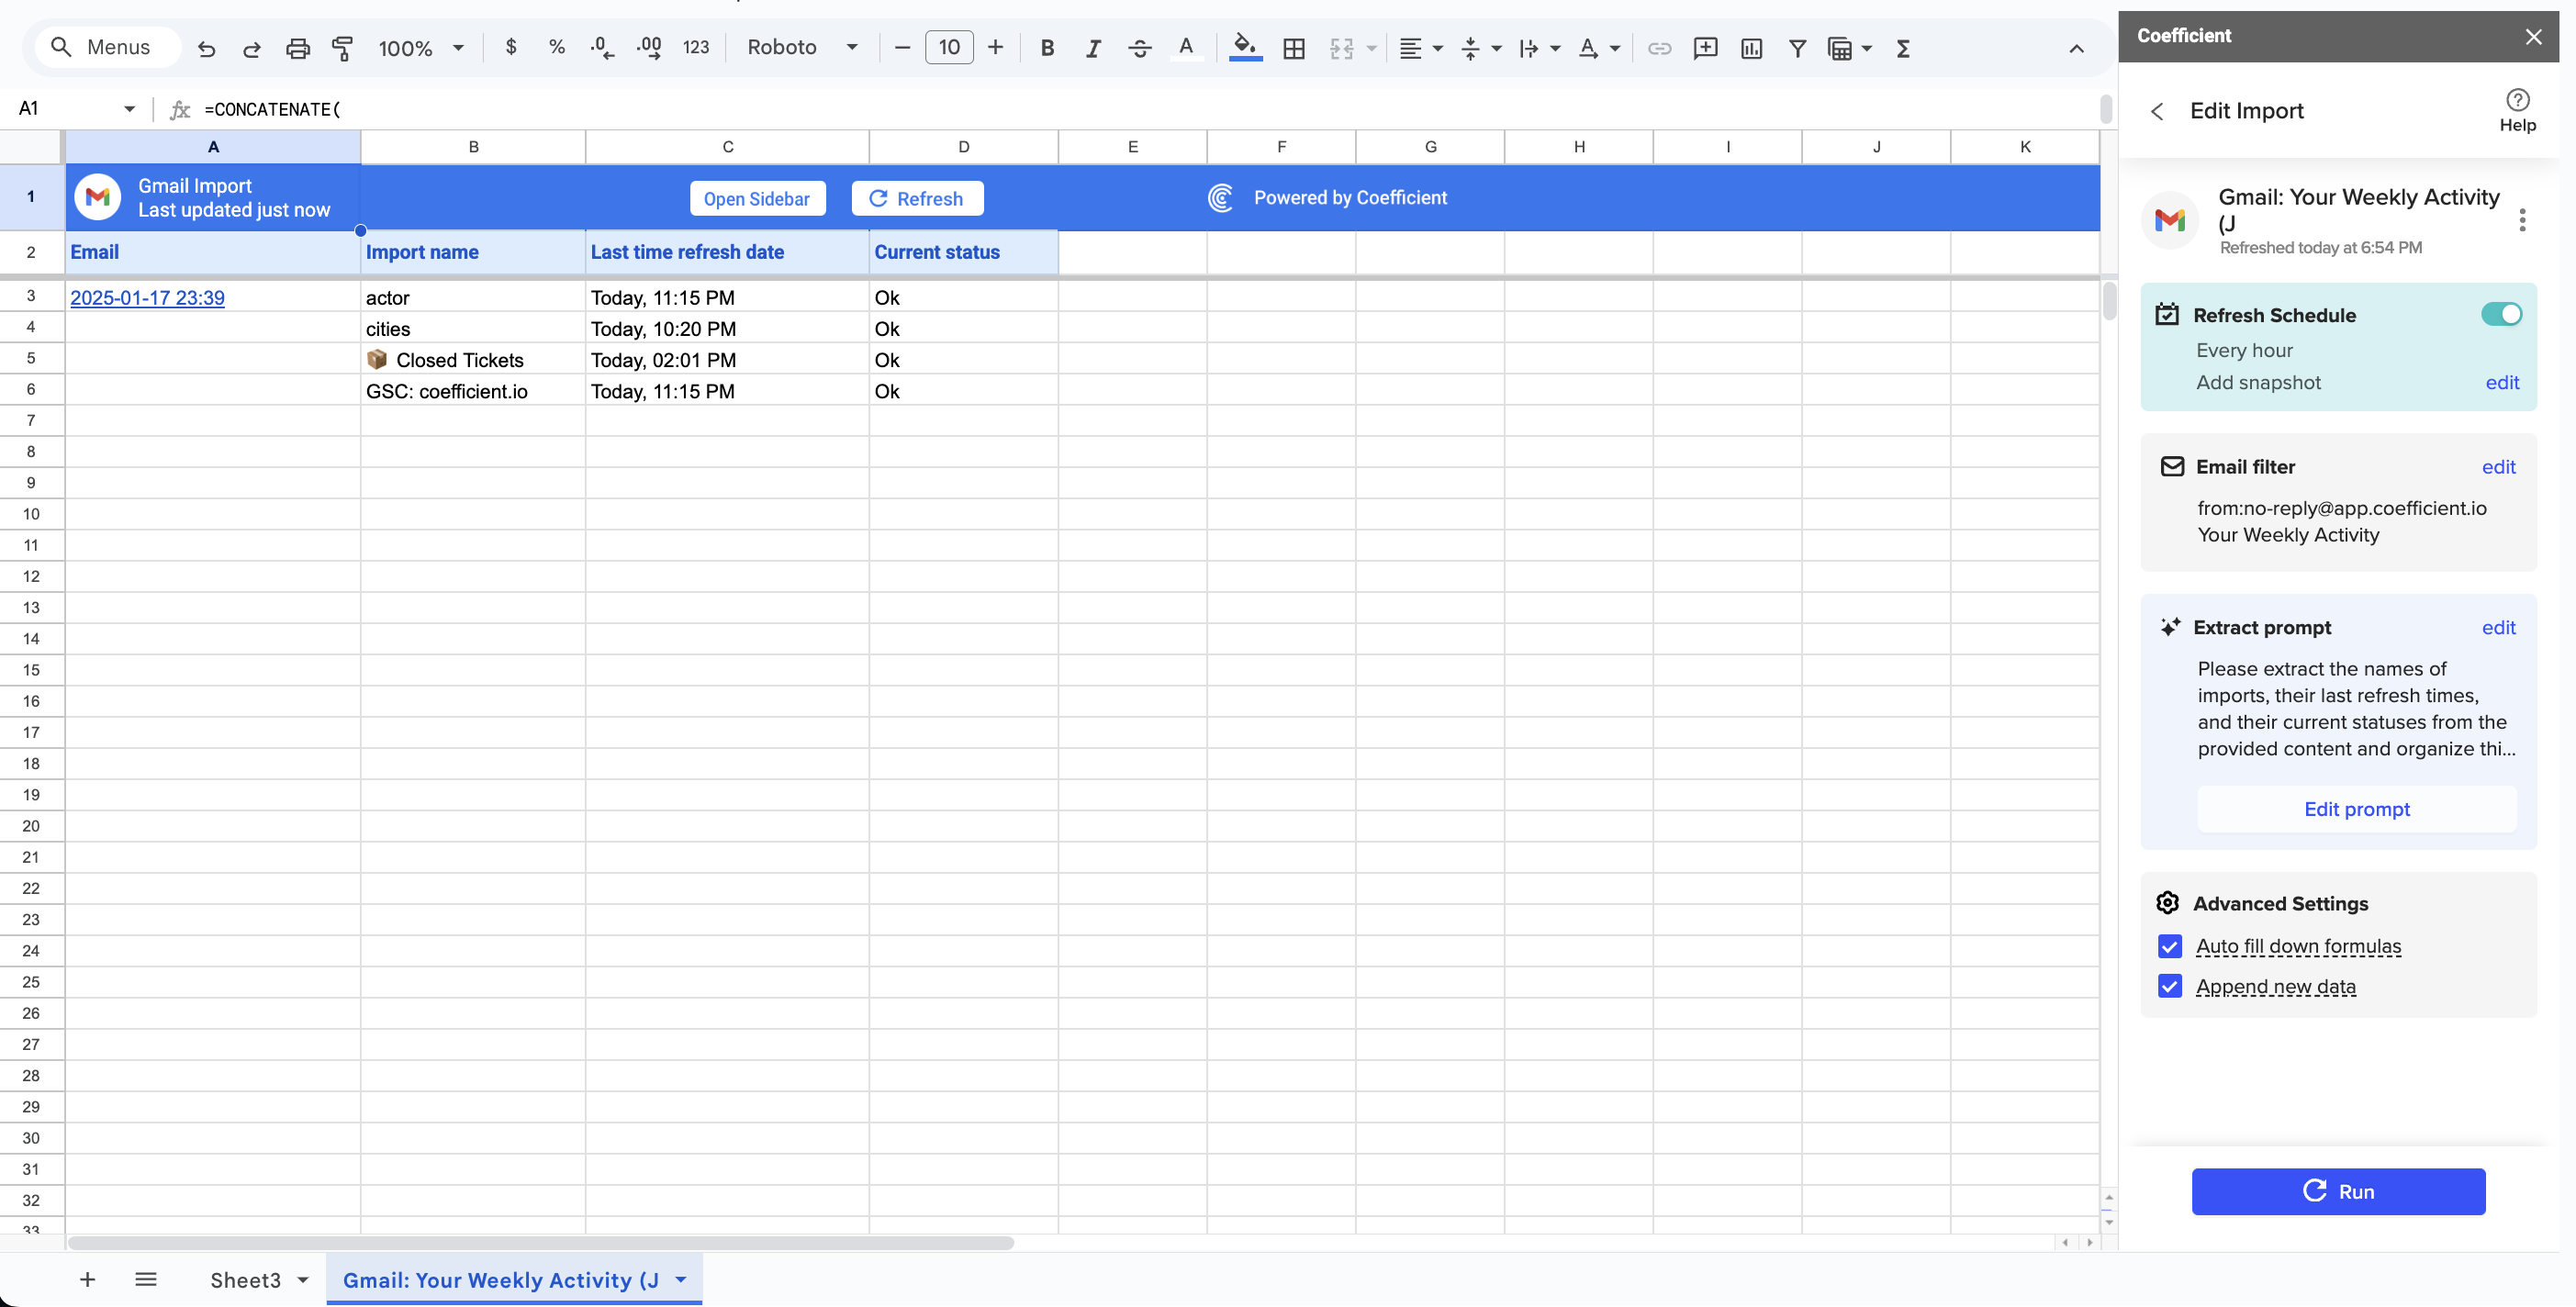Click the insert comment icon

(1705, 48)
